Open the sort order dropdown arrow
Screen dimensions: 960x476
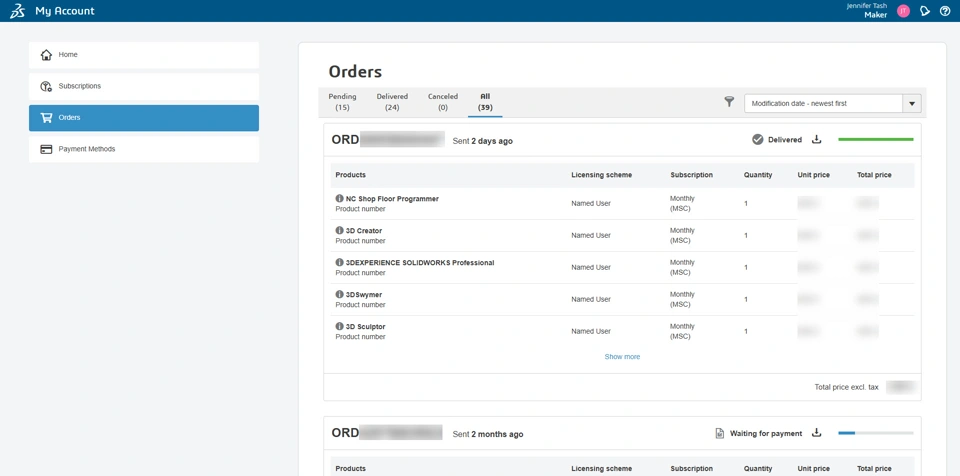[x=912, y=104]
